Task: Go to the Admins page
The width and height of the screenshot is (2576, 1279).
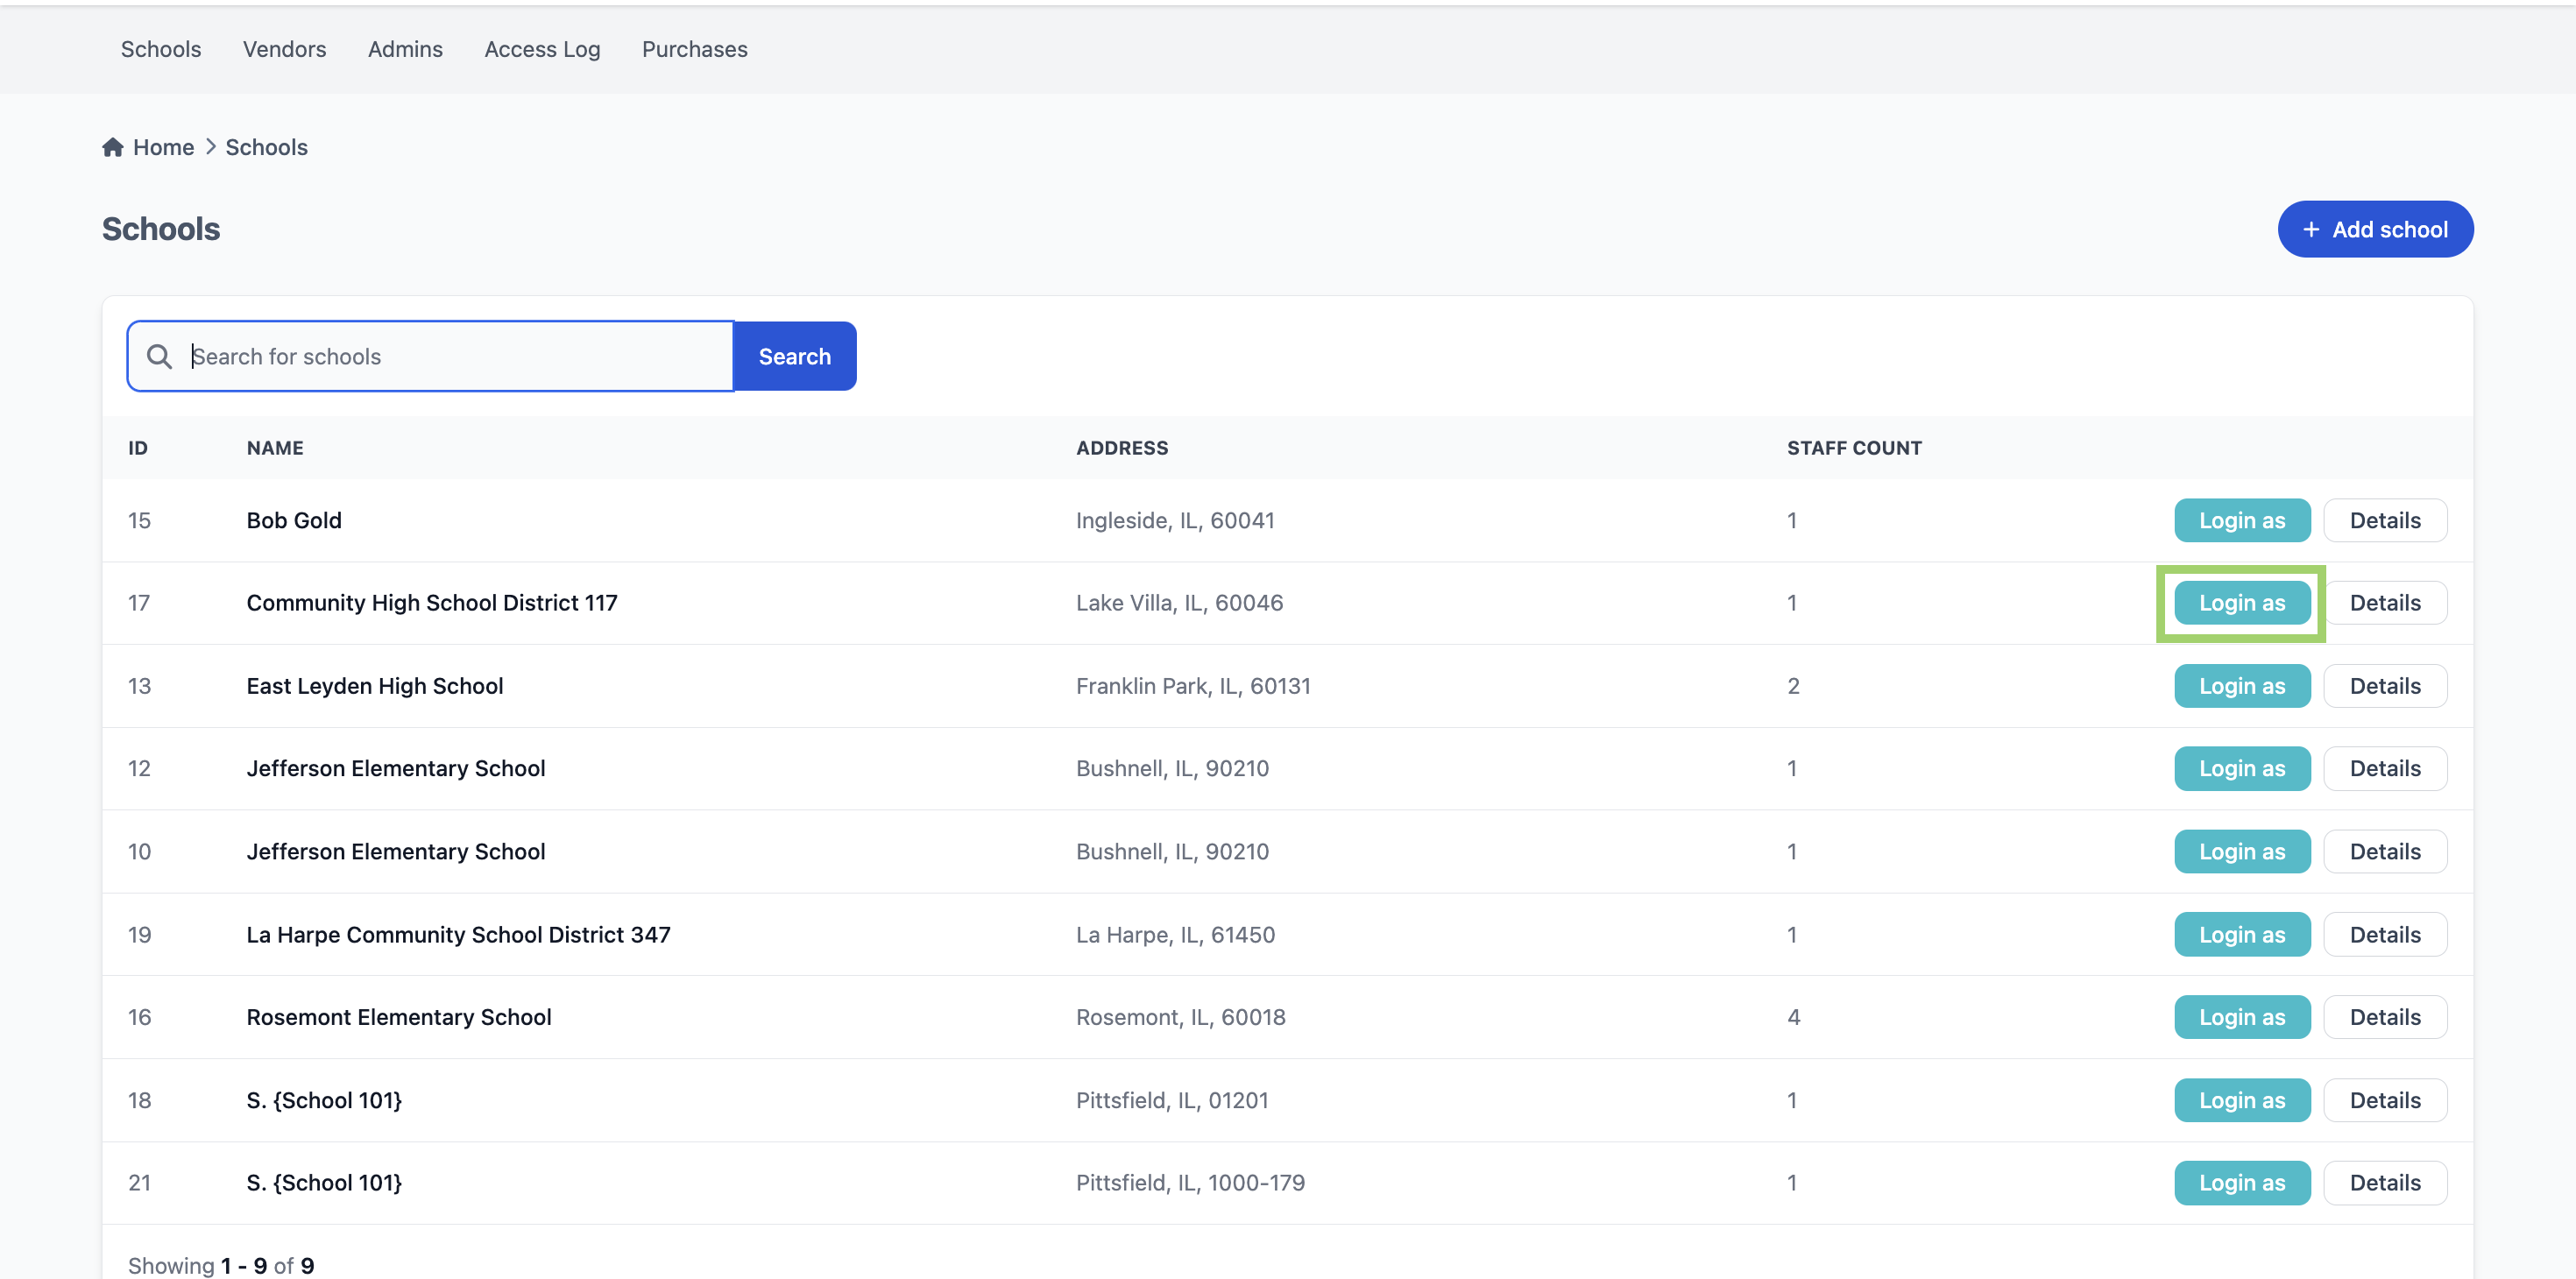Action: (x=405, y=49)
